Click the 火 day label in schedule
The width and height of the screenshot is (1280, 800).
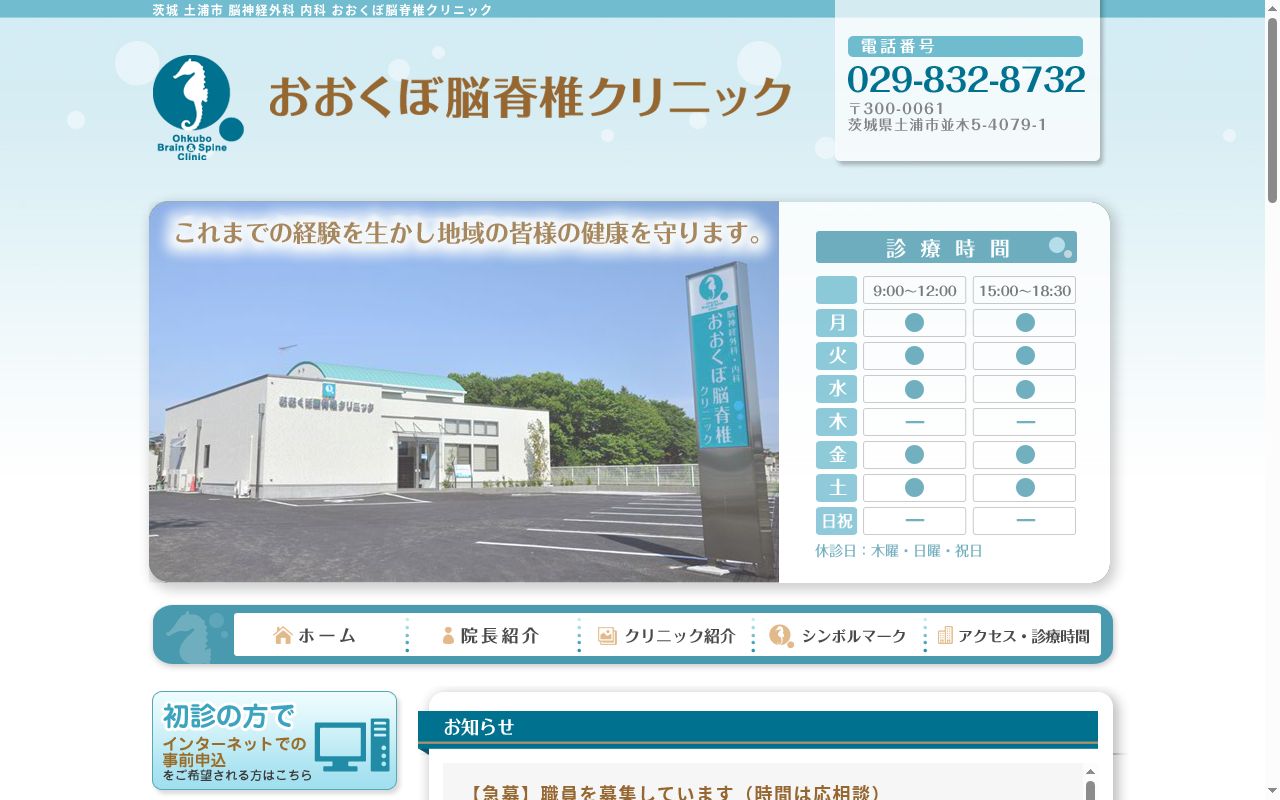836,356
